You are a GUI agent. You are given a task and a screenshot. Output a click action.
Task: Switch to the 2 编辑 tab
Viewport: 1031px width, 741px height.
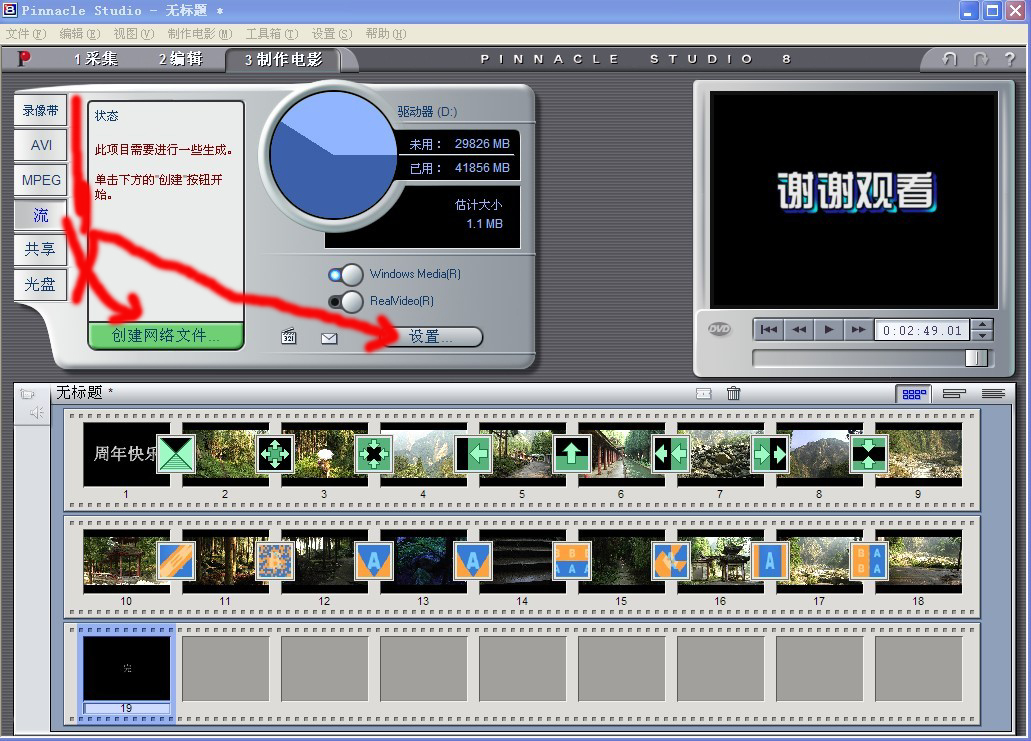click(180, 59)
